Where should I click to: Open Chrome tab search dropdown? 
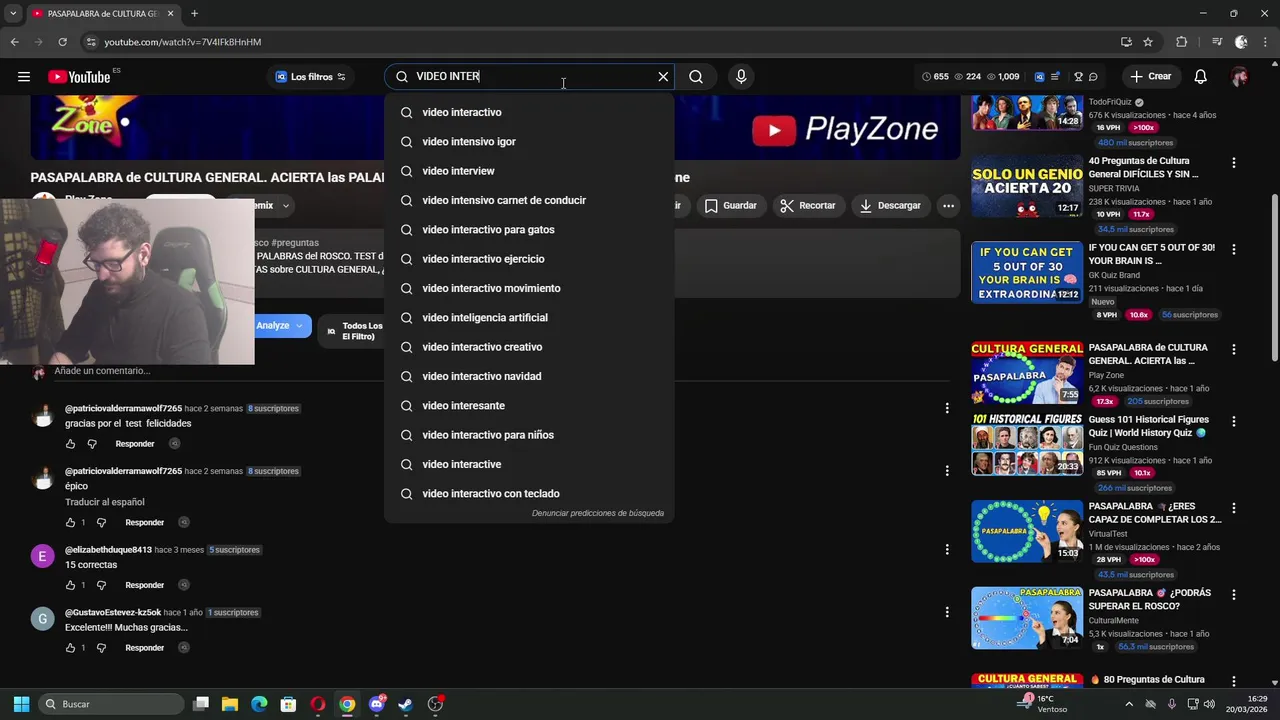pyautogui.click(x=12, y=14)
